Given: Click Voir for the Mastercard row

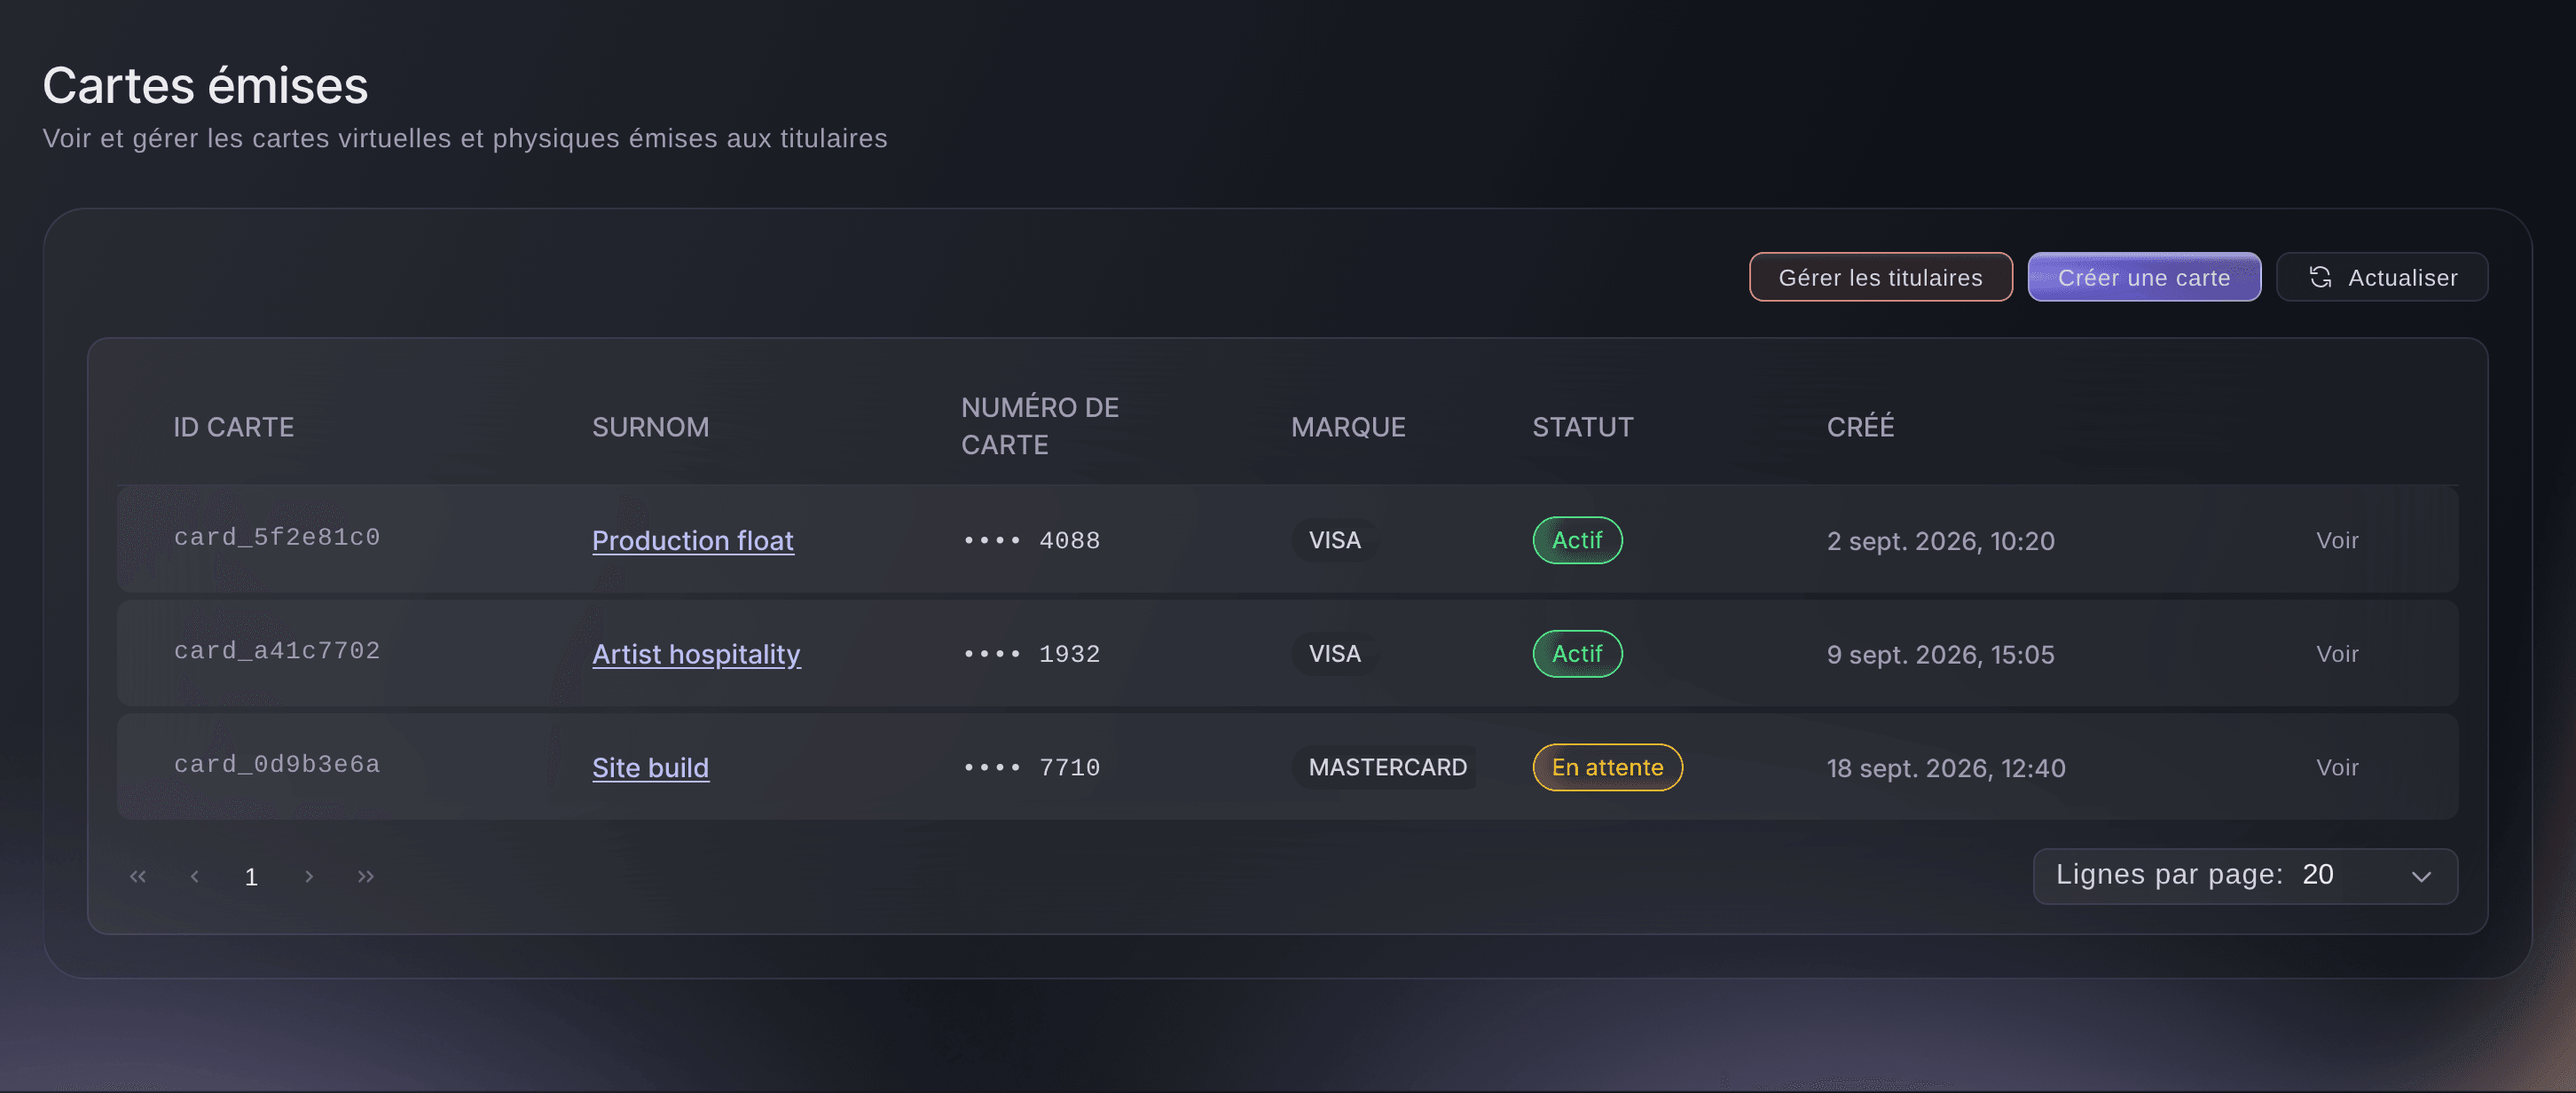Looking at the screenshot, I should (2337, 767).
